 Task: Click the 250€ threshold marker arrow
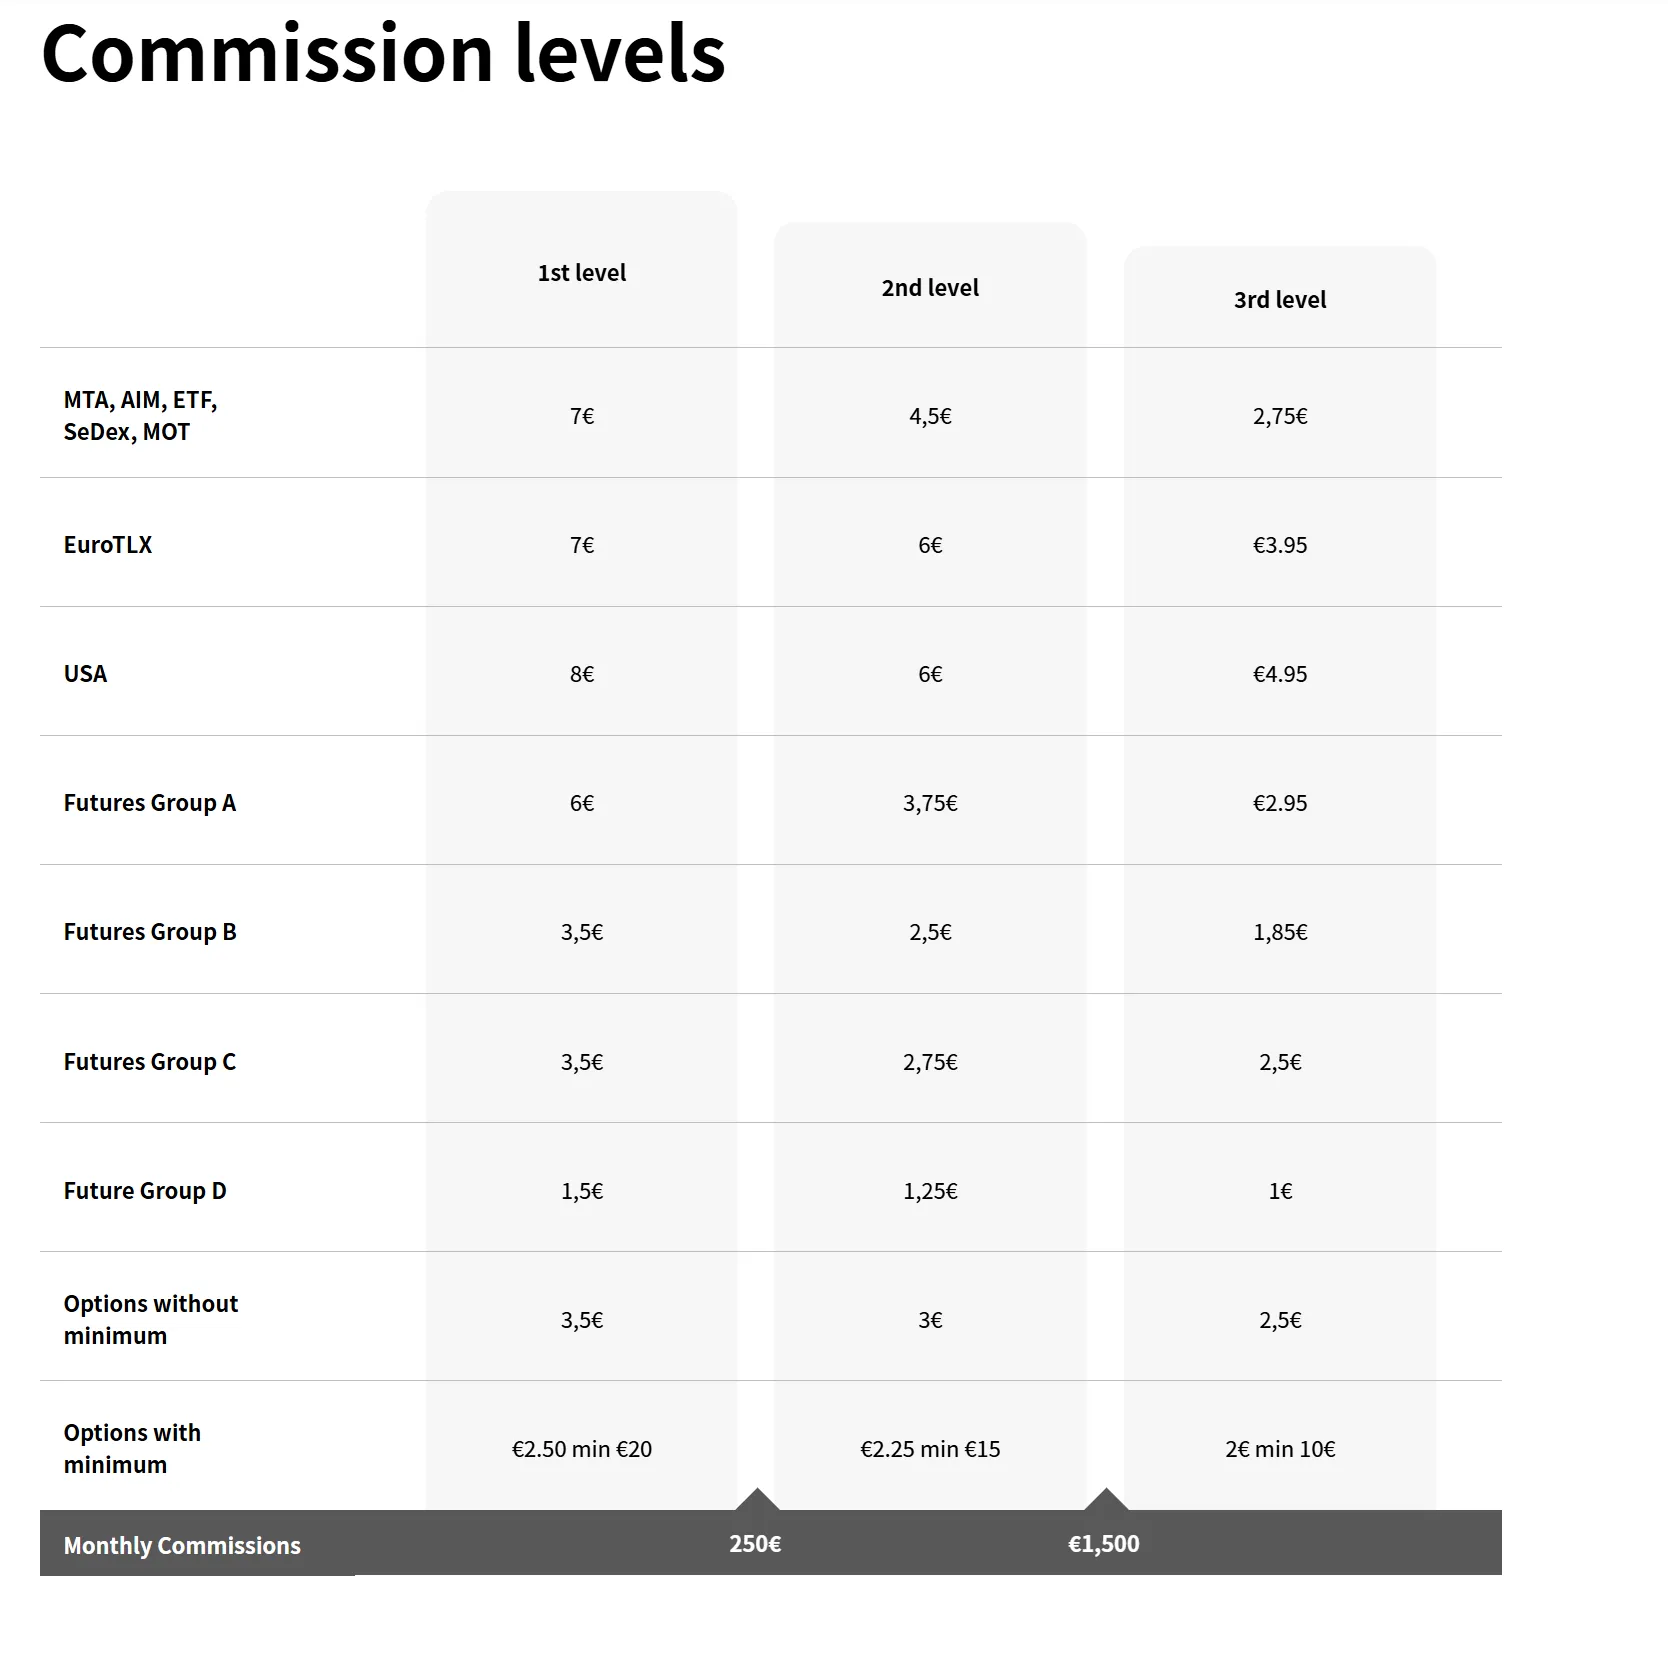[757, 1499]
